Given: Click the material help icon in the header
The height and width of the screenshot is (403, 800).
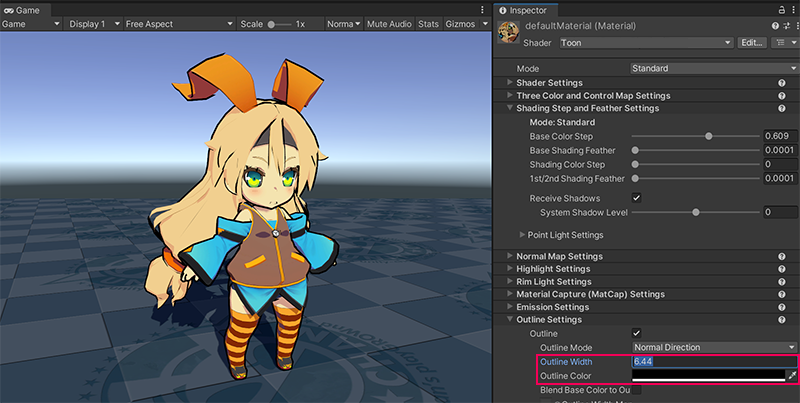Looking at the screenshot, I should point(776,26).
